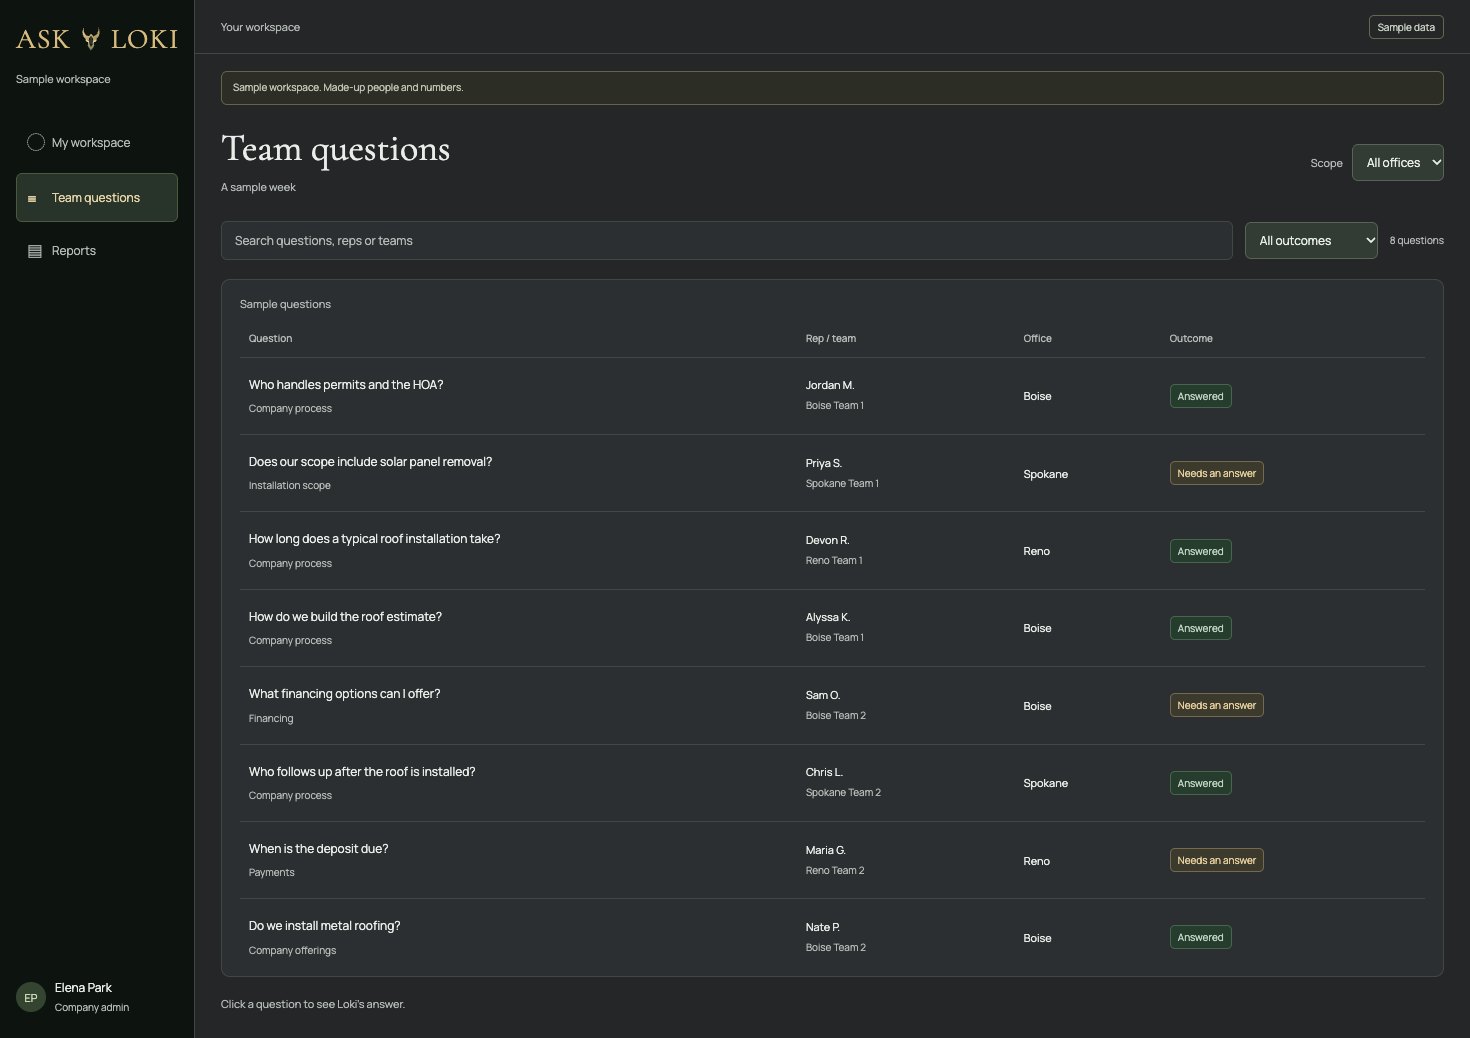
Task: Click the 8 questions count
Action: click(x=1416, y=240)
